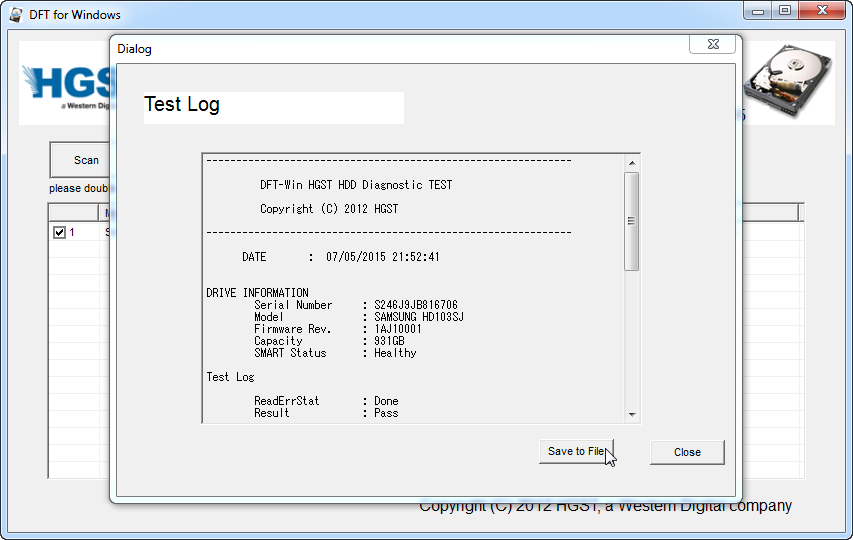
Task: Click the hard drive image in main window
Action: [788, 80]
